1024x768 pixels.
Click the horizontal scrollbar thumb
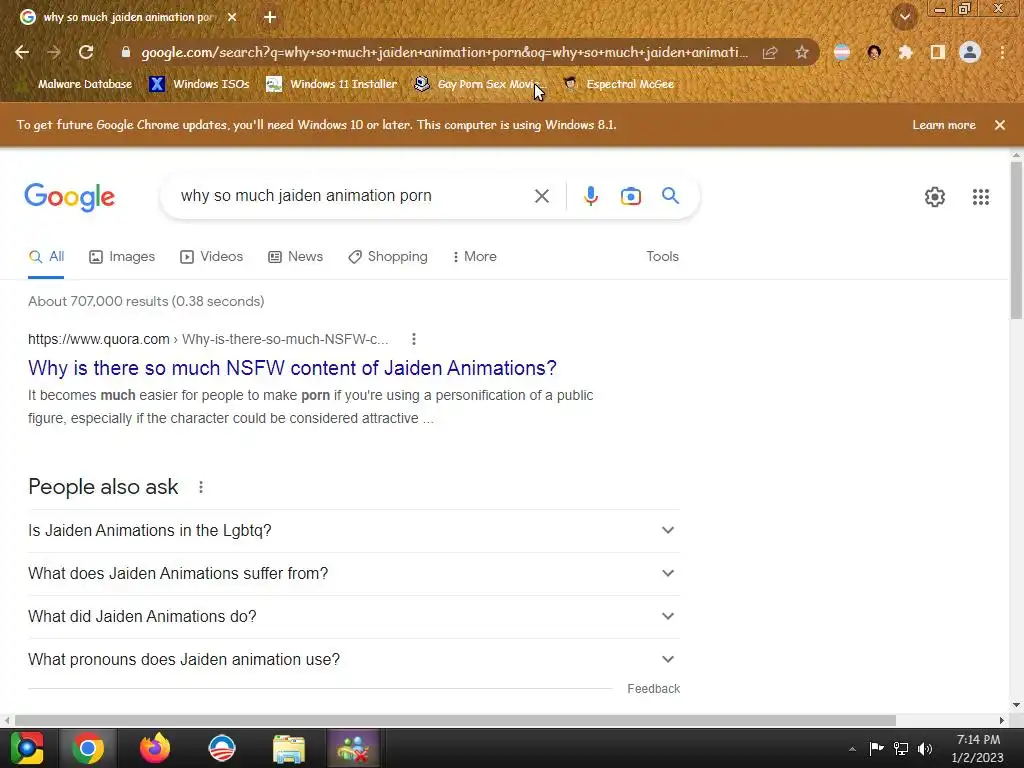click(455, 720)
